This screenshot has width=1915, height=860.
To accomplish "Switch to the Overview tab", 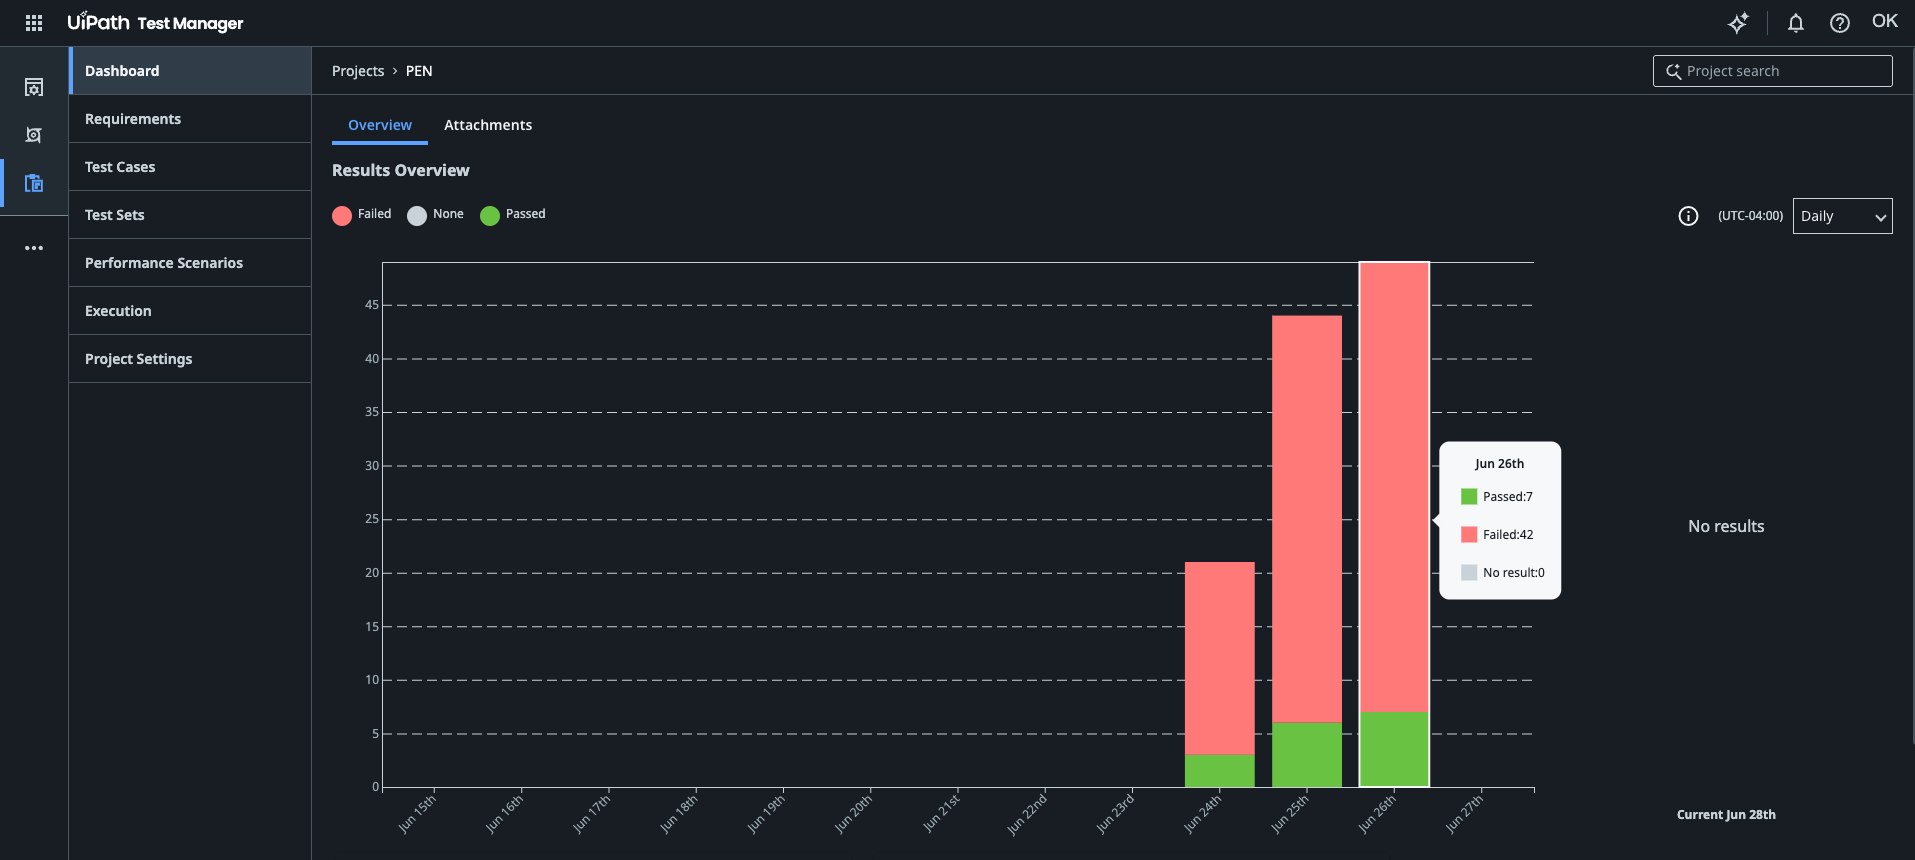I will 380,125.
